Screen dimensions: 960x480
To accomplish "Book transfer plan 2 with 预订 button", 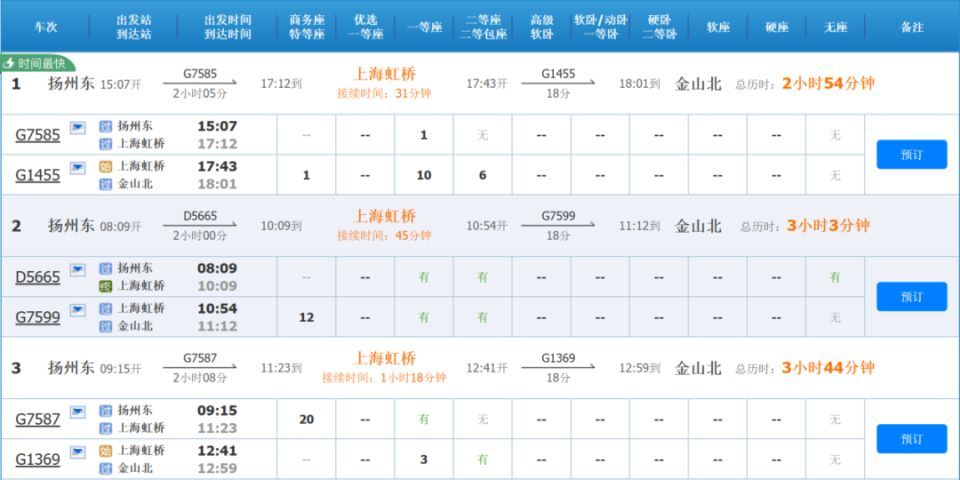I will tap(912, 296).
